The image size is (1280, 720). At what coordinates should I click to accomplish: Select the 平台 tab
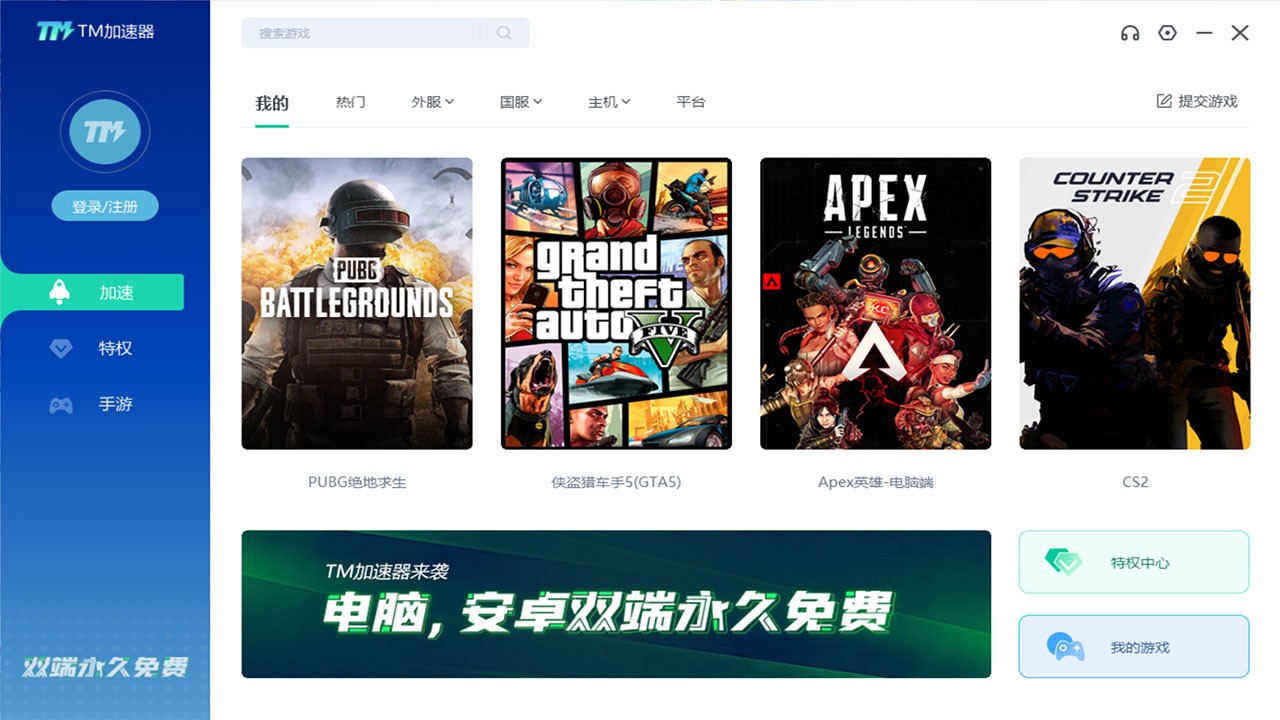tap(690, 101)
